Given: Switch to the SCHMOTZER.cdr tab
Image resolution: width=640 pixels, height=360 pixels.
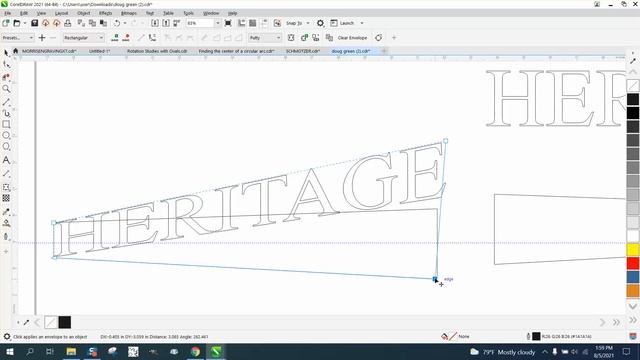Looking at the screenshot, I should click(x=303, y=51).
